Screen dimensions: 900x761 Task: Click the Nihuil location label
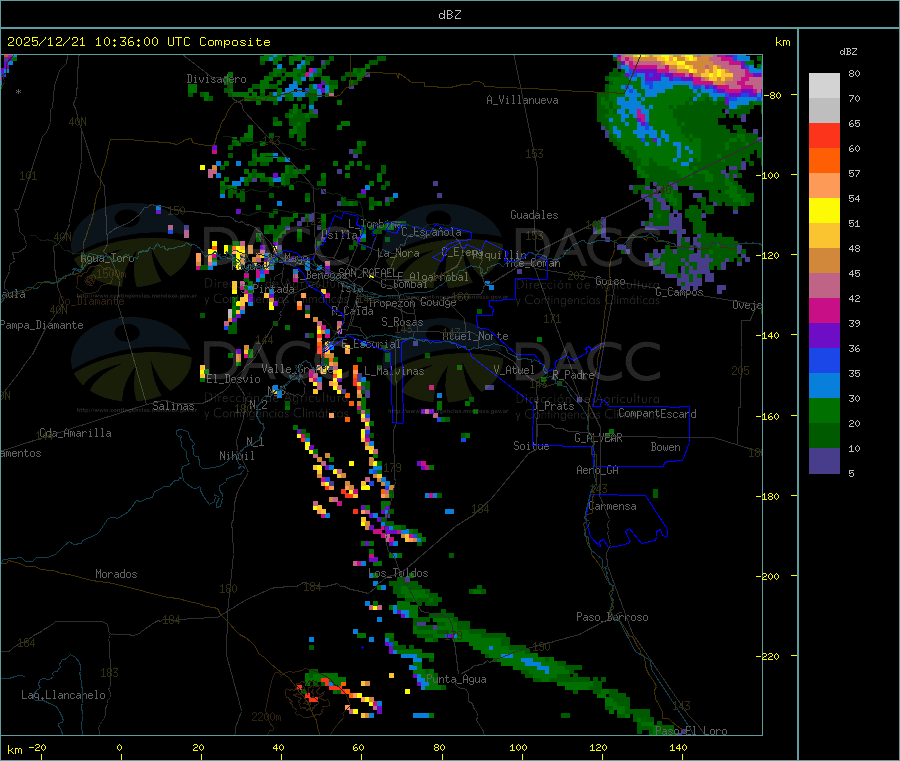click(237, 456)
